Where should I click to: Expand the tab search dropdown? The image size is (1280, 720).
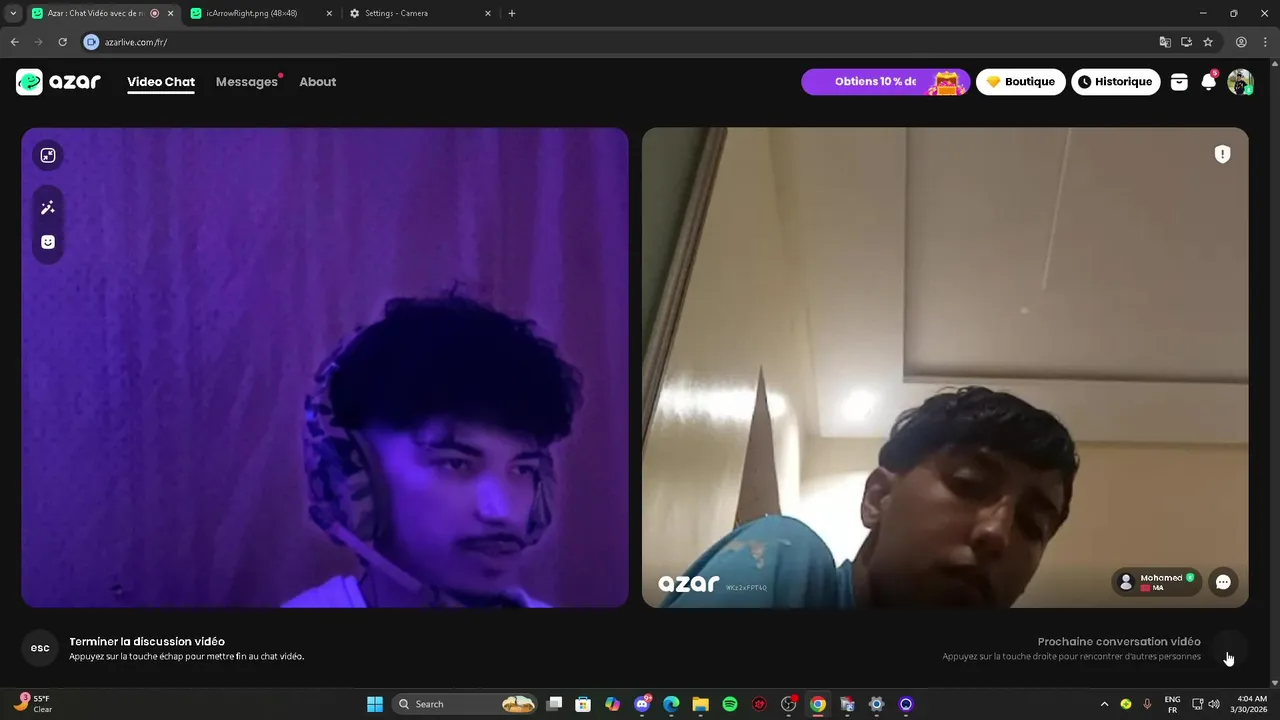12,13
